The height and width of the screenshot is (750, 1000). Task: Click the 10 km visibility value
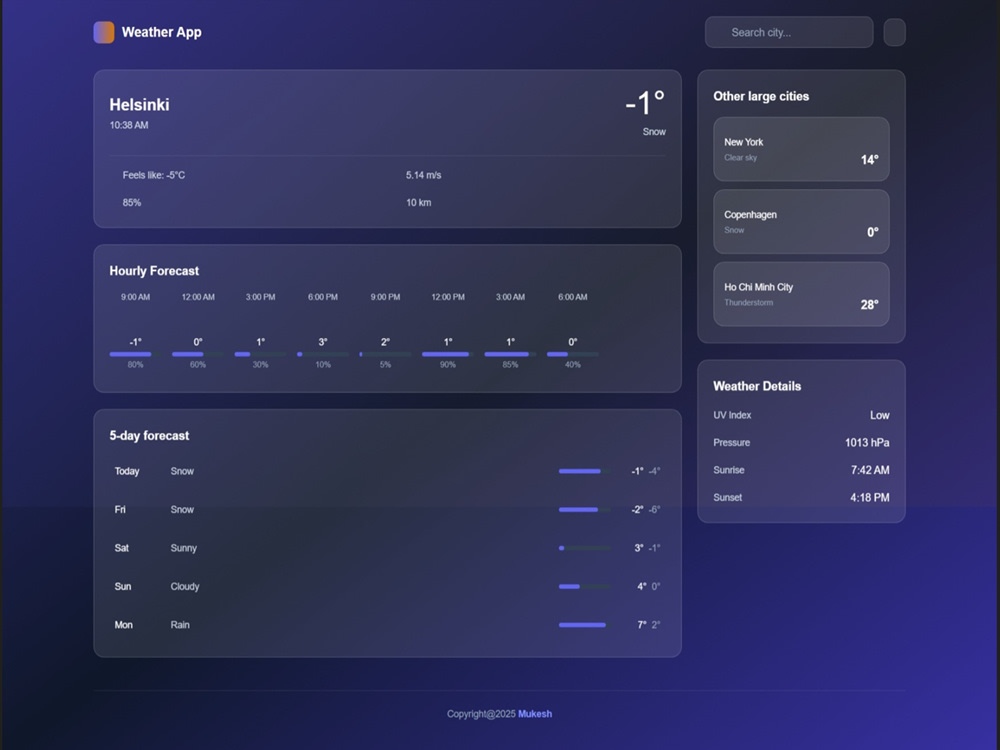coord(418,203)
